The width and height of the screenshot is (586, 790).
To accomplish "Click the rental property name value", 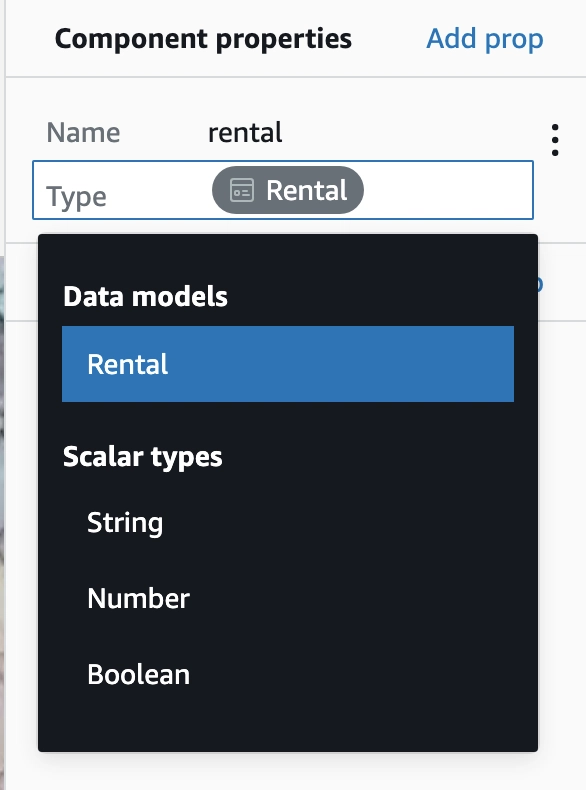I will (x=245, y=133).
